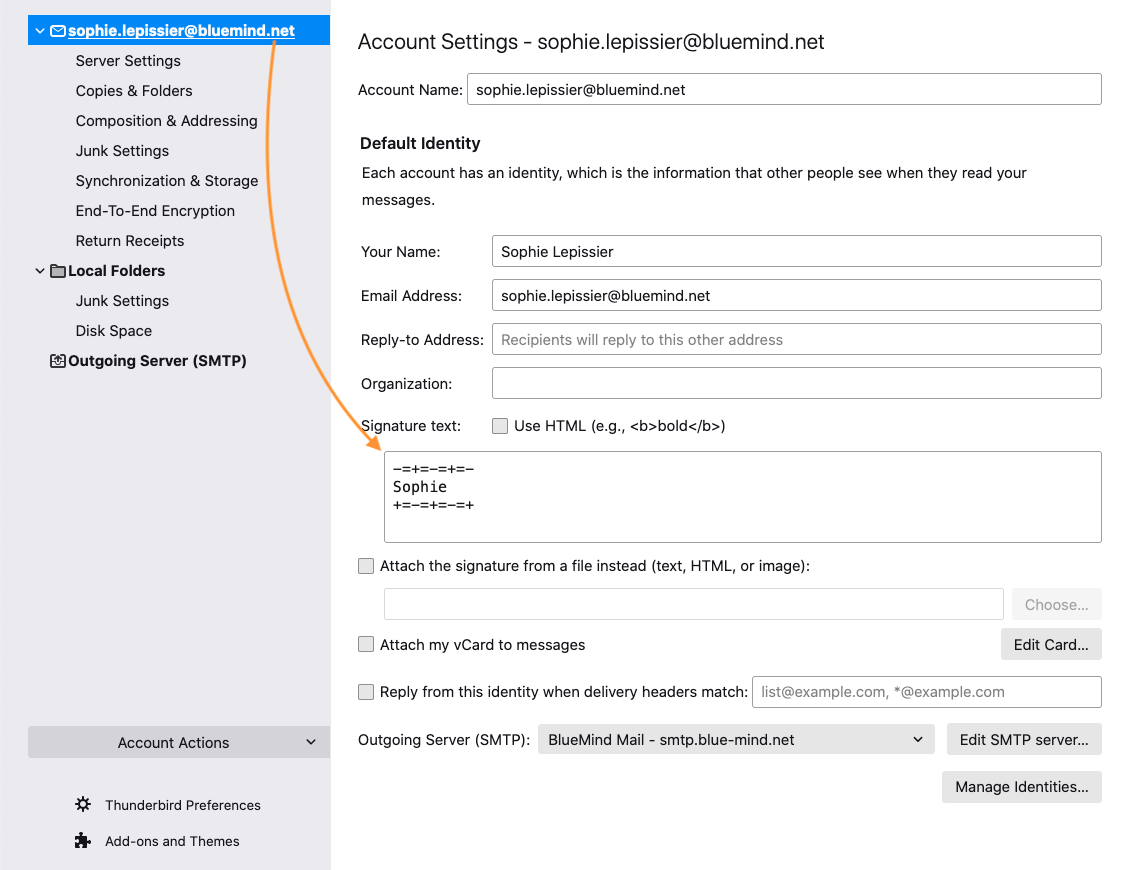The width and height of the screenshot is (1130, 870).
Task: Click the Thunderbird Preferences gear icon
Action: tap(83, 804)
